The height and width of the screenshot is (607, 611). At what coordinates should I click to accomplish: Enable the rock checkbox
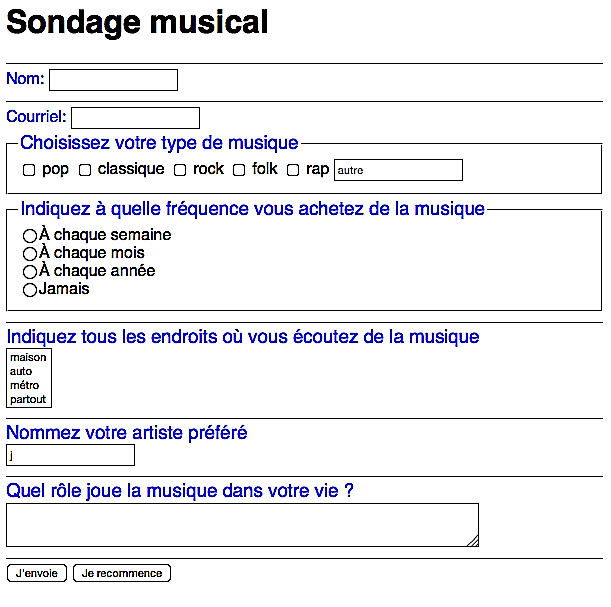[180, 170]
